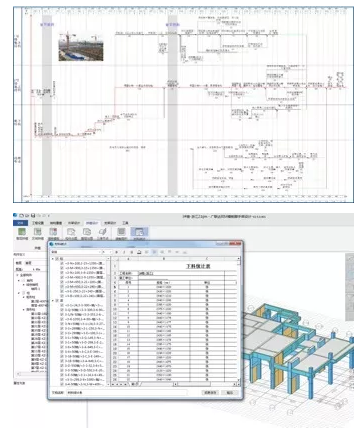Click the third ribbon icon with red mark

53,232
